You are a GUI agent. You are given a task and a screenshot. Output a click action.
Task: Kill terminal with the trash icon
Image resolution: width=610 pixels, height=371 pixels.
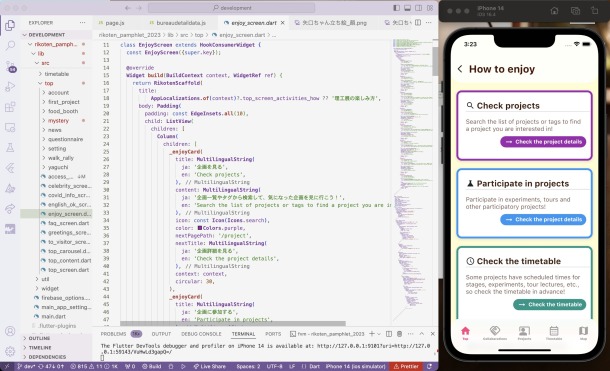[399, 334]
